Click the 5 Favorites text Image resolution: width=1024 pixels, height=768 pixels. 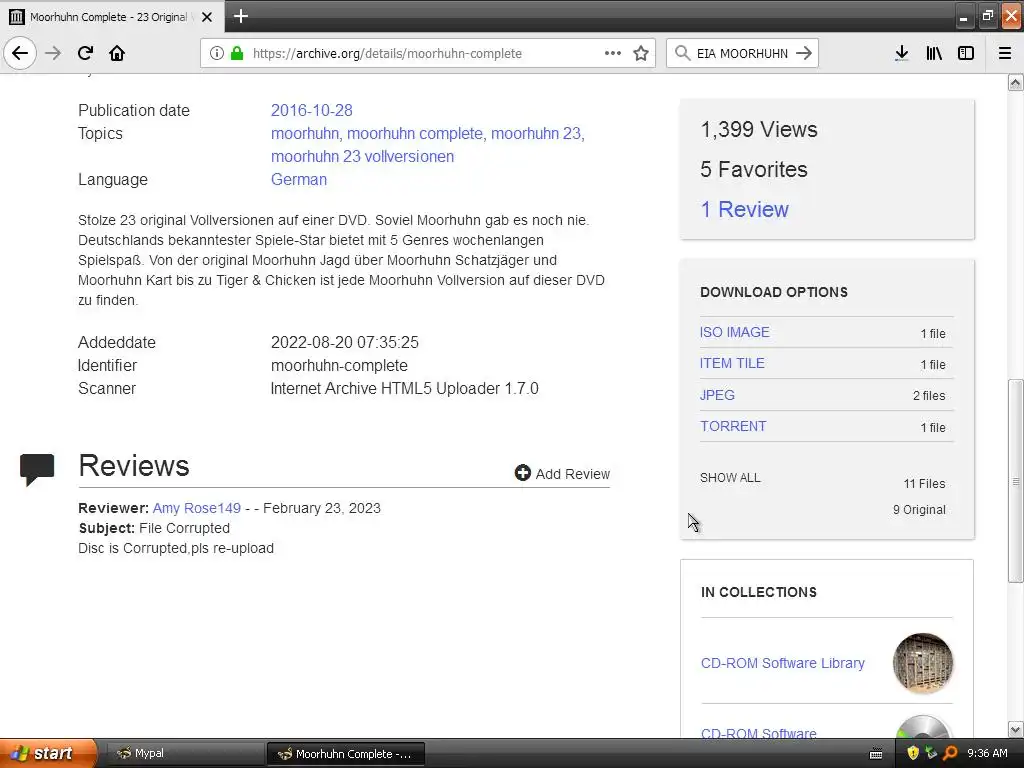click(754, 170)
